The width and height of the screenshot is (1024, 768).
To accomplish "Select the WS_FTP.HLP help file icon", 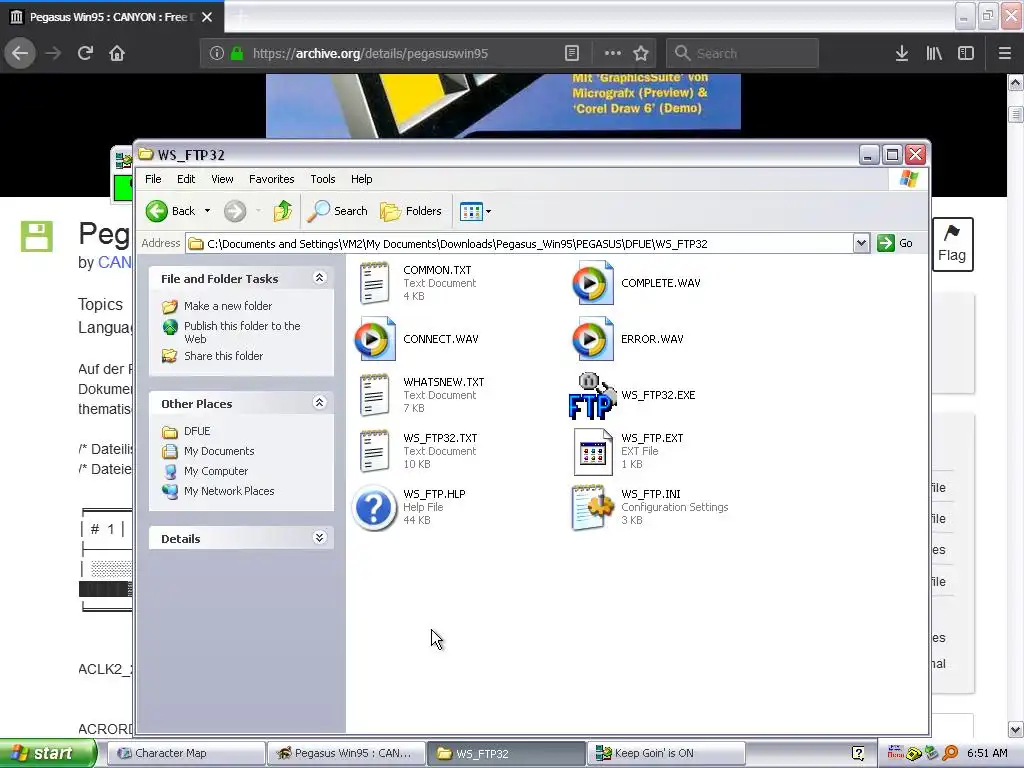I will coord(374,507).
